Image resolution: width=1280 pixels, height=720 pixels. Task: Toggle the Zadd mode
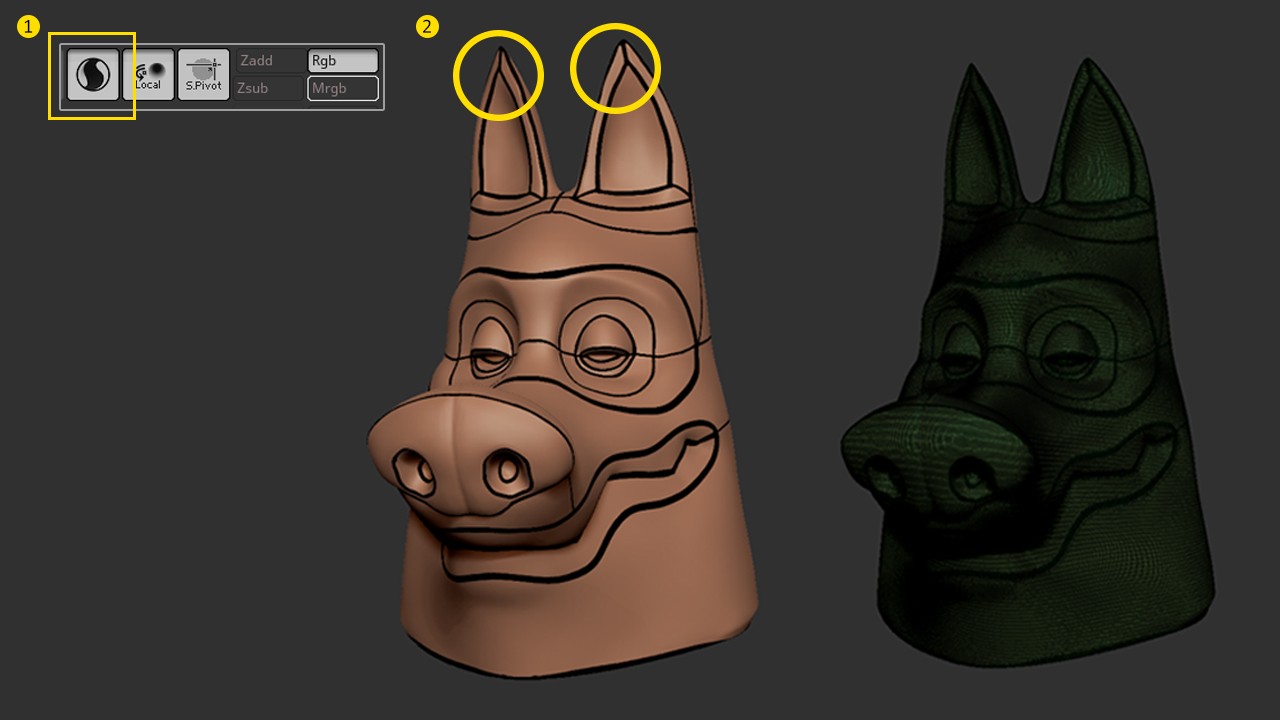click(x=269, y=61)
